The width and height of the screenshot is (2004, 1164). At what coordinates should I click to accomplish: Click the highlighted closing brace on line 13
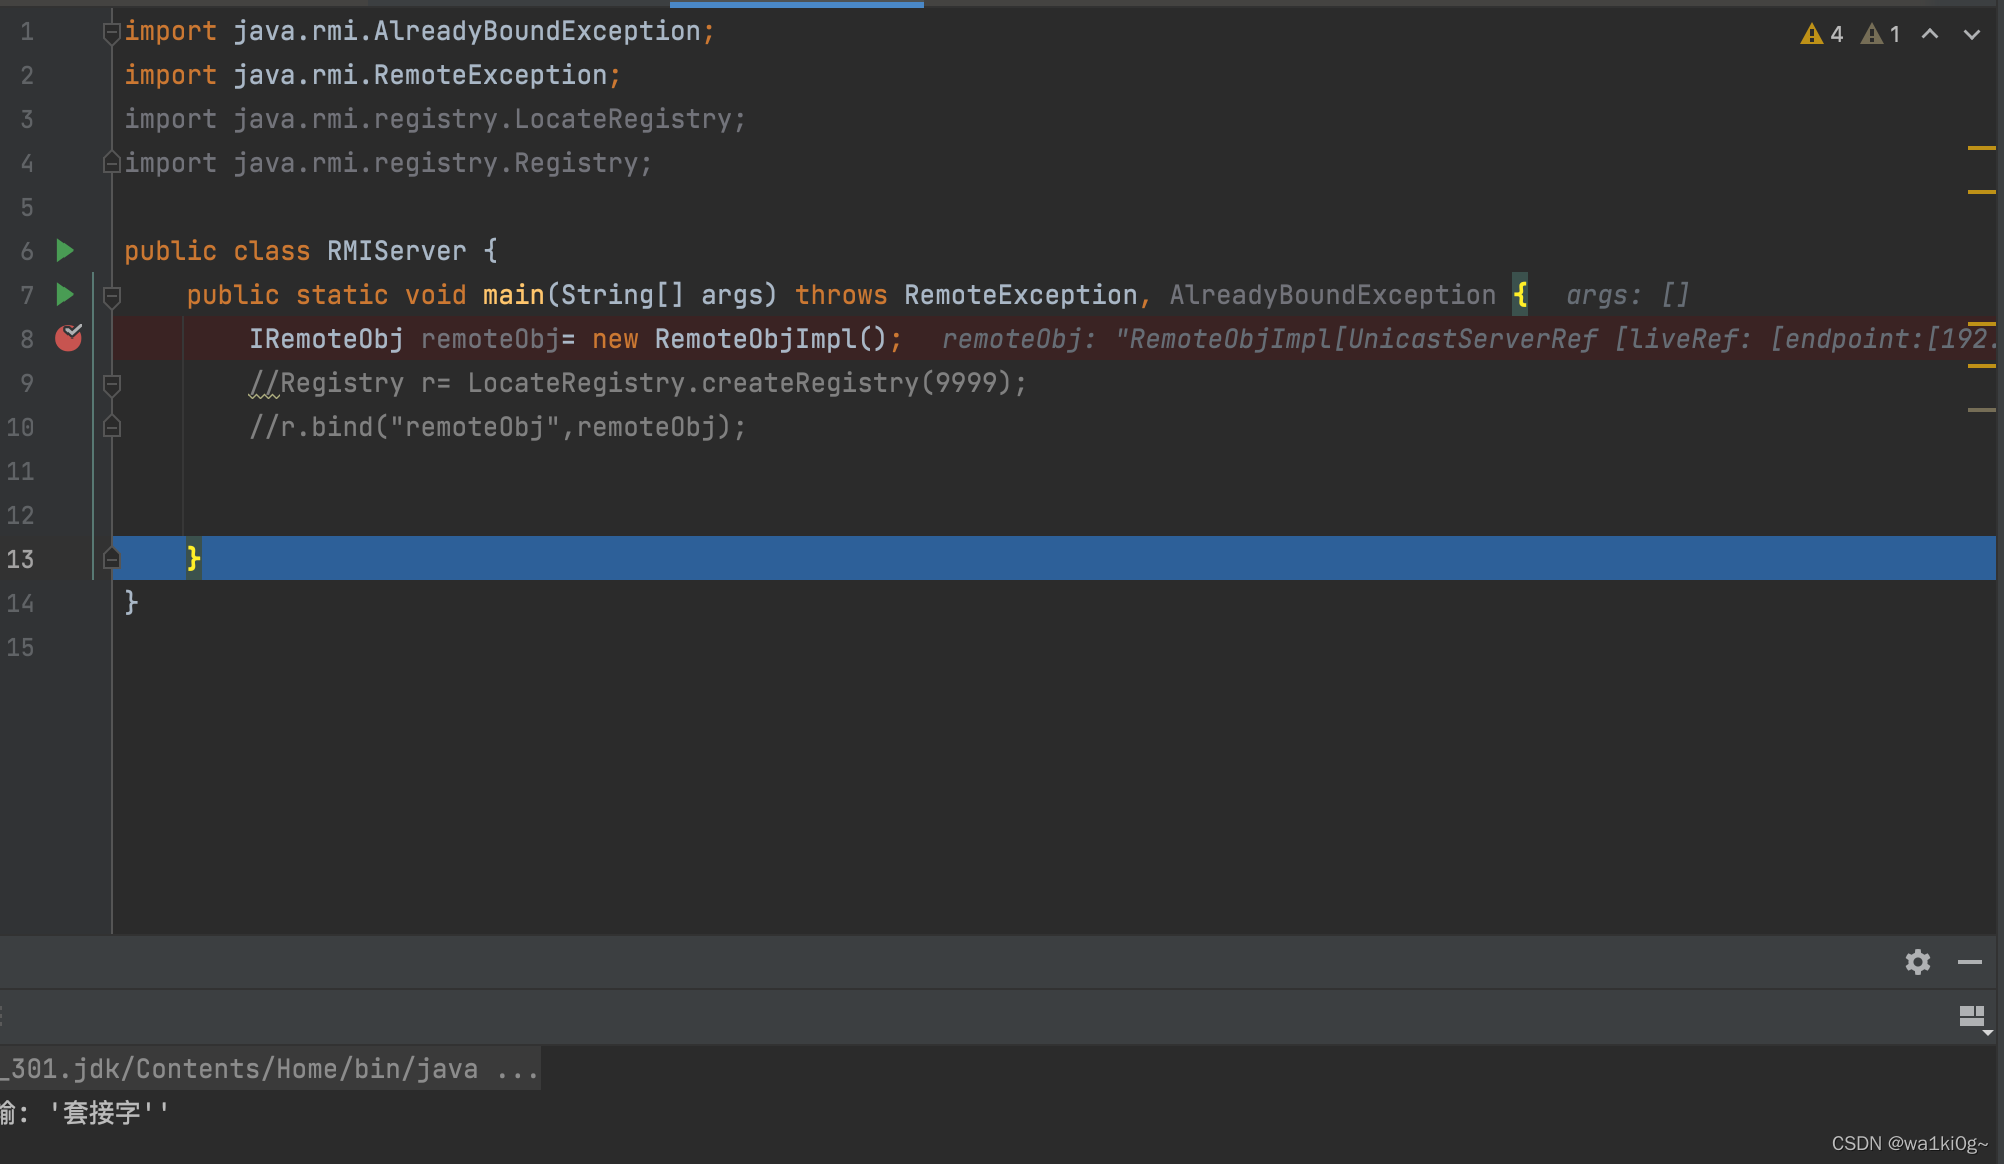pos(194,558)
